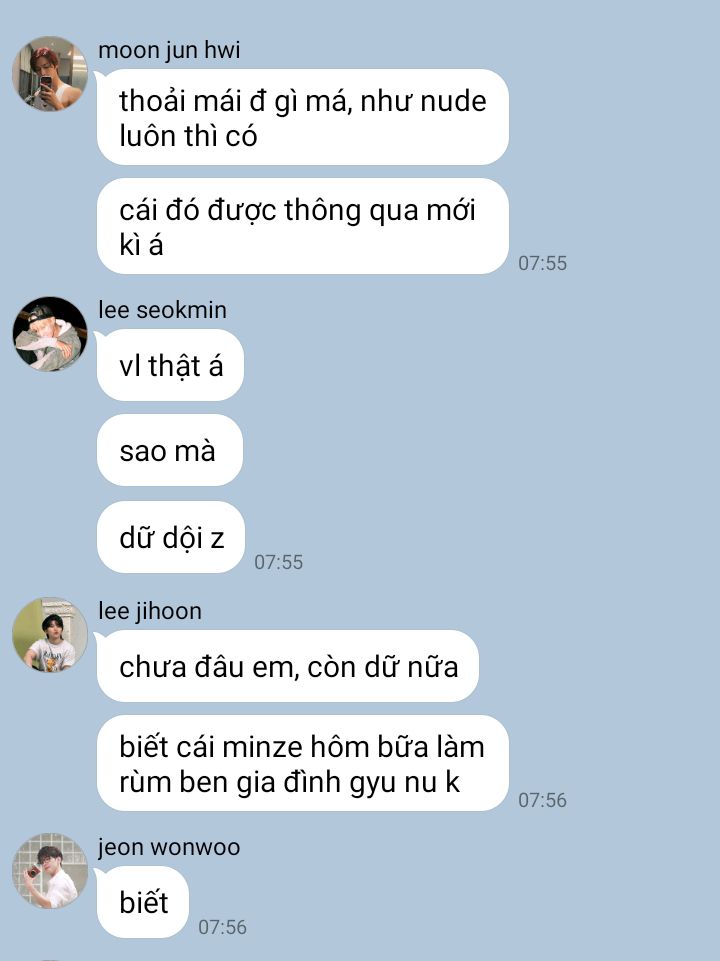
Task: Select the 'sao mà' message bubble
Action: pyautogui.click(x=170, y=450)
